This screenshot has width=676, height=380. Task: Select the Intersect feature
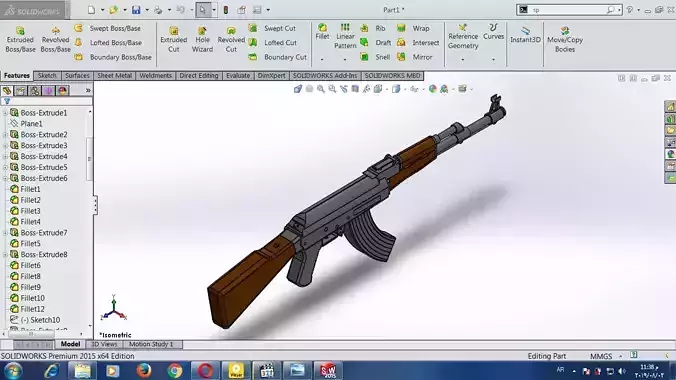(x=418, y=43)
